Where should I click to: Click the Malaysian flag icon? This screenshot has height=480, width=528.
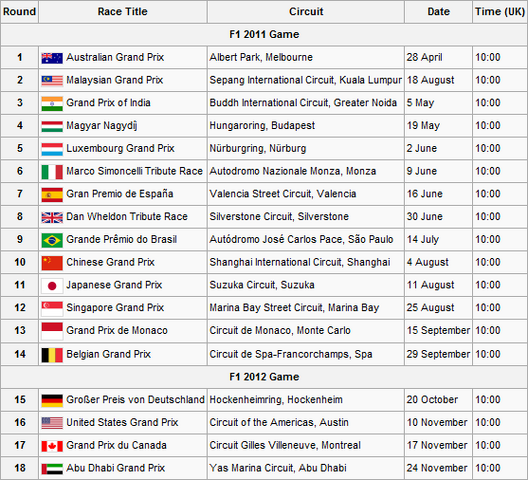[52, 81]
